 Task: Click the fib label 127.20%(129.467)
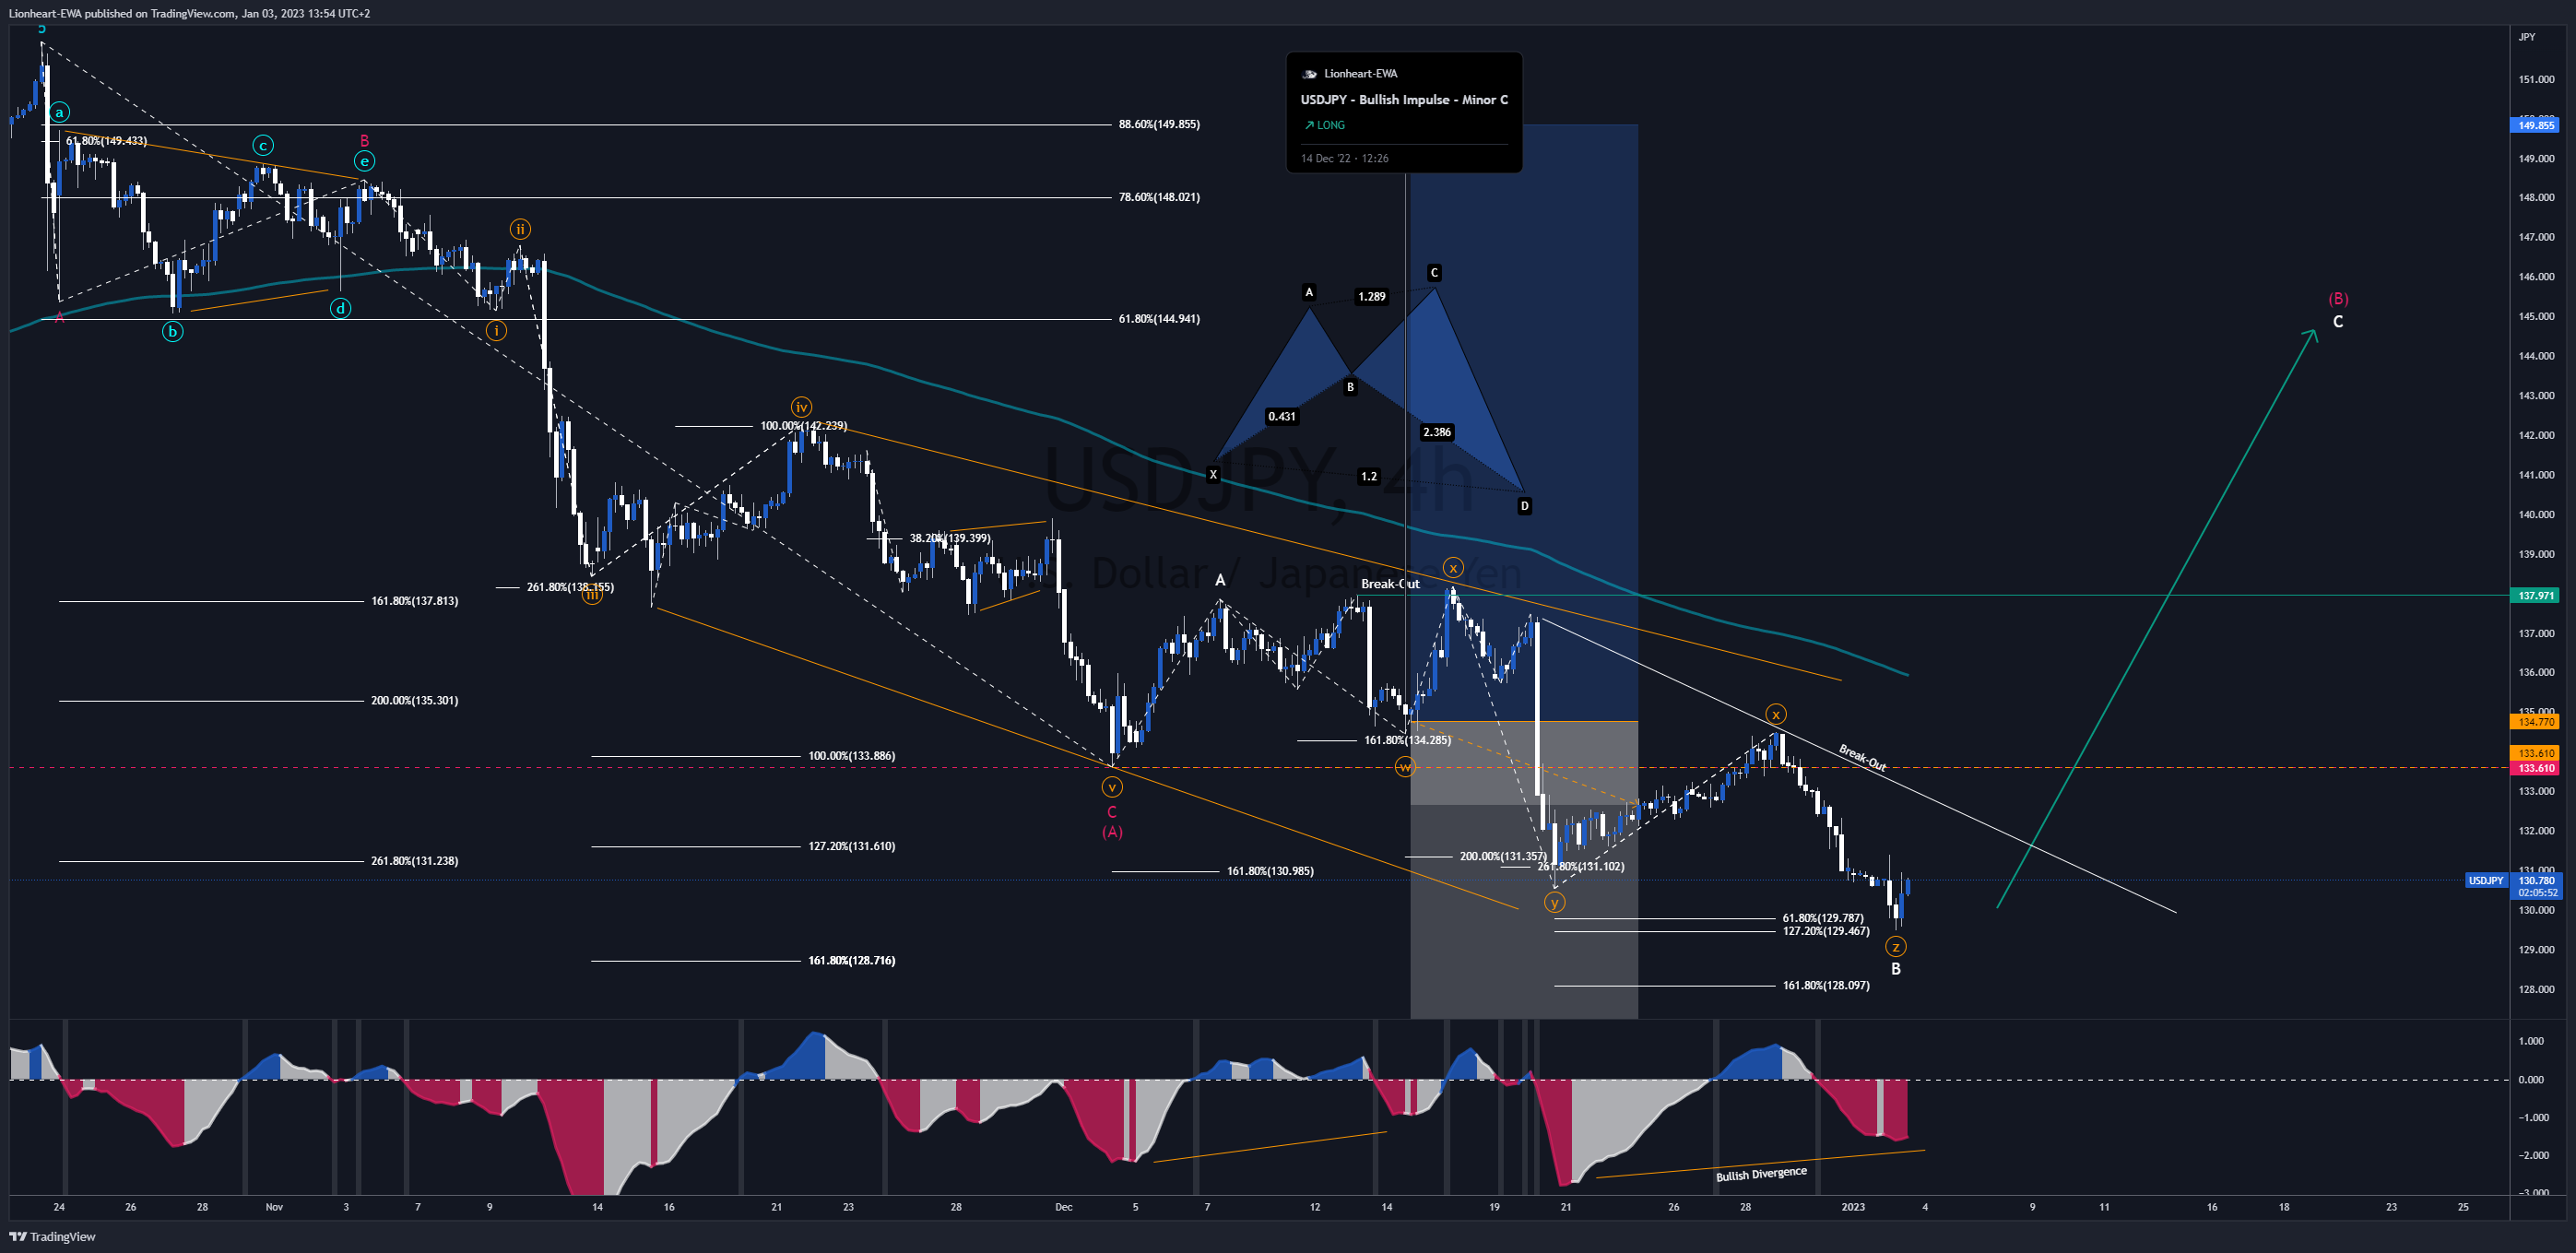pos(1825,931)
